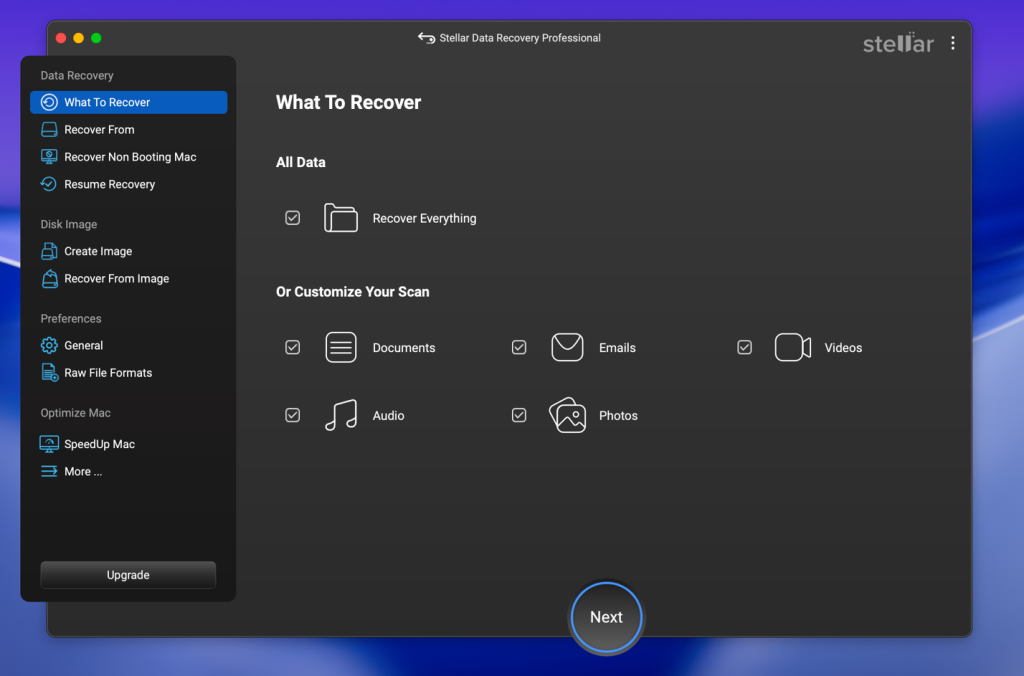Expand the More ... sidebar item
1024x676 pixels.
(83, 472)
